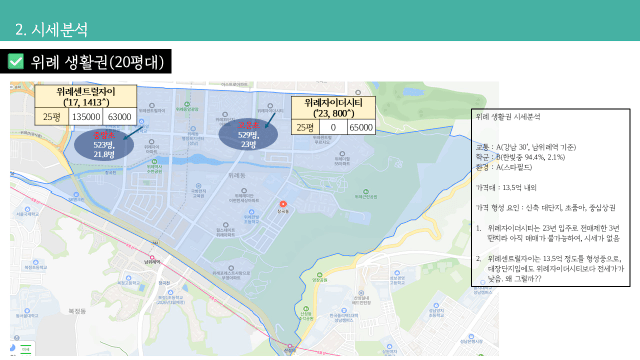This screenshot has width=640, height=360.
Task: Click the 63000 cell in 위례센트럴자이 table
Action: pyautogui.click(x=119, y=117)
